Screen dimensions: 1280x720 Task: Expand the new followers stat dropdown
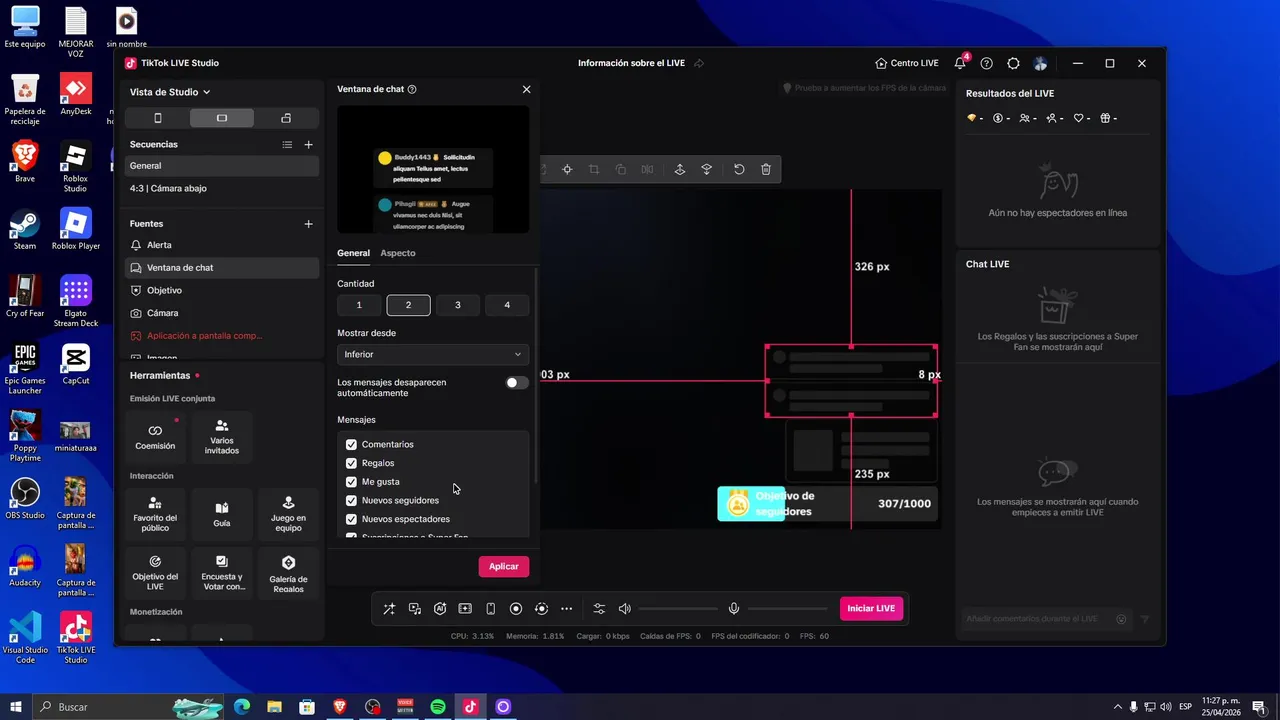(1055, 118)
